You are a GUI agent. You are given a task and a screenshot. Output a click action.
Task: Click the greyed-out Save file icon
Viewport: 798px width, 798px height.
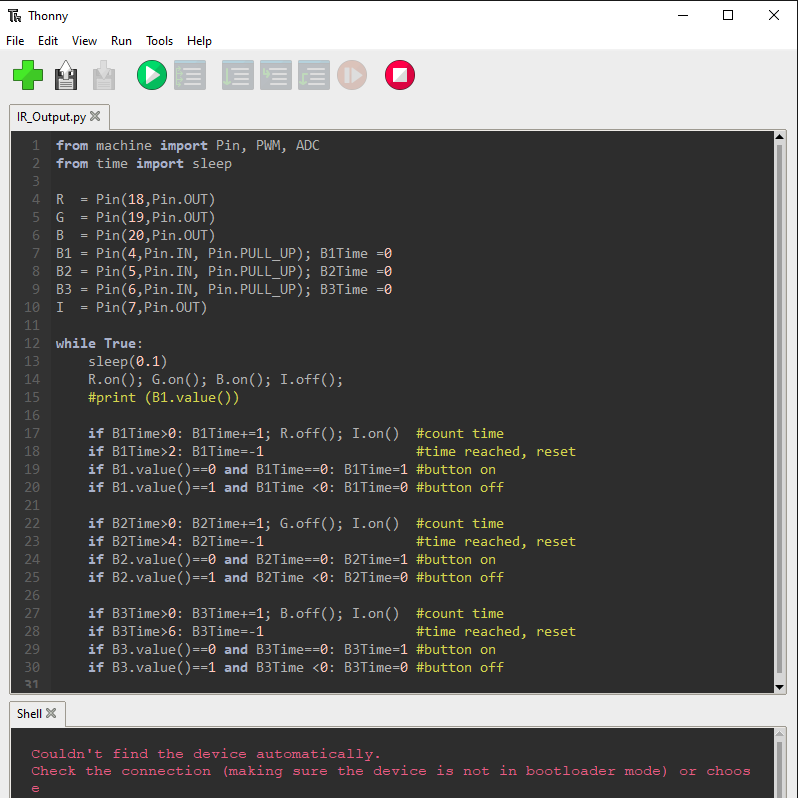(104, 75)
